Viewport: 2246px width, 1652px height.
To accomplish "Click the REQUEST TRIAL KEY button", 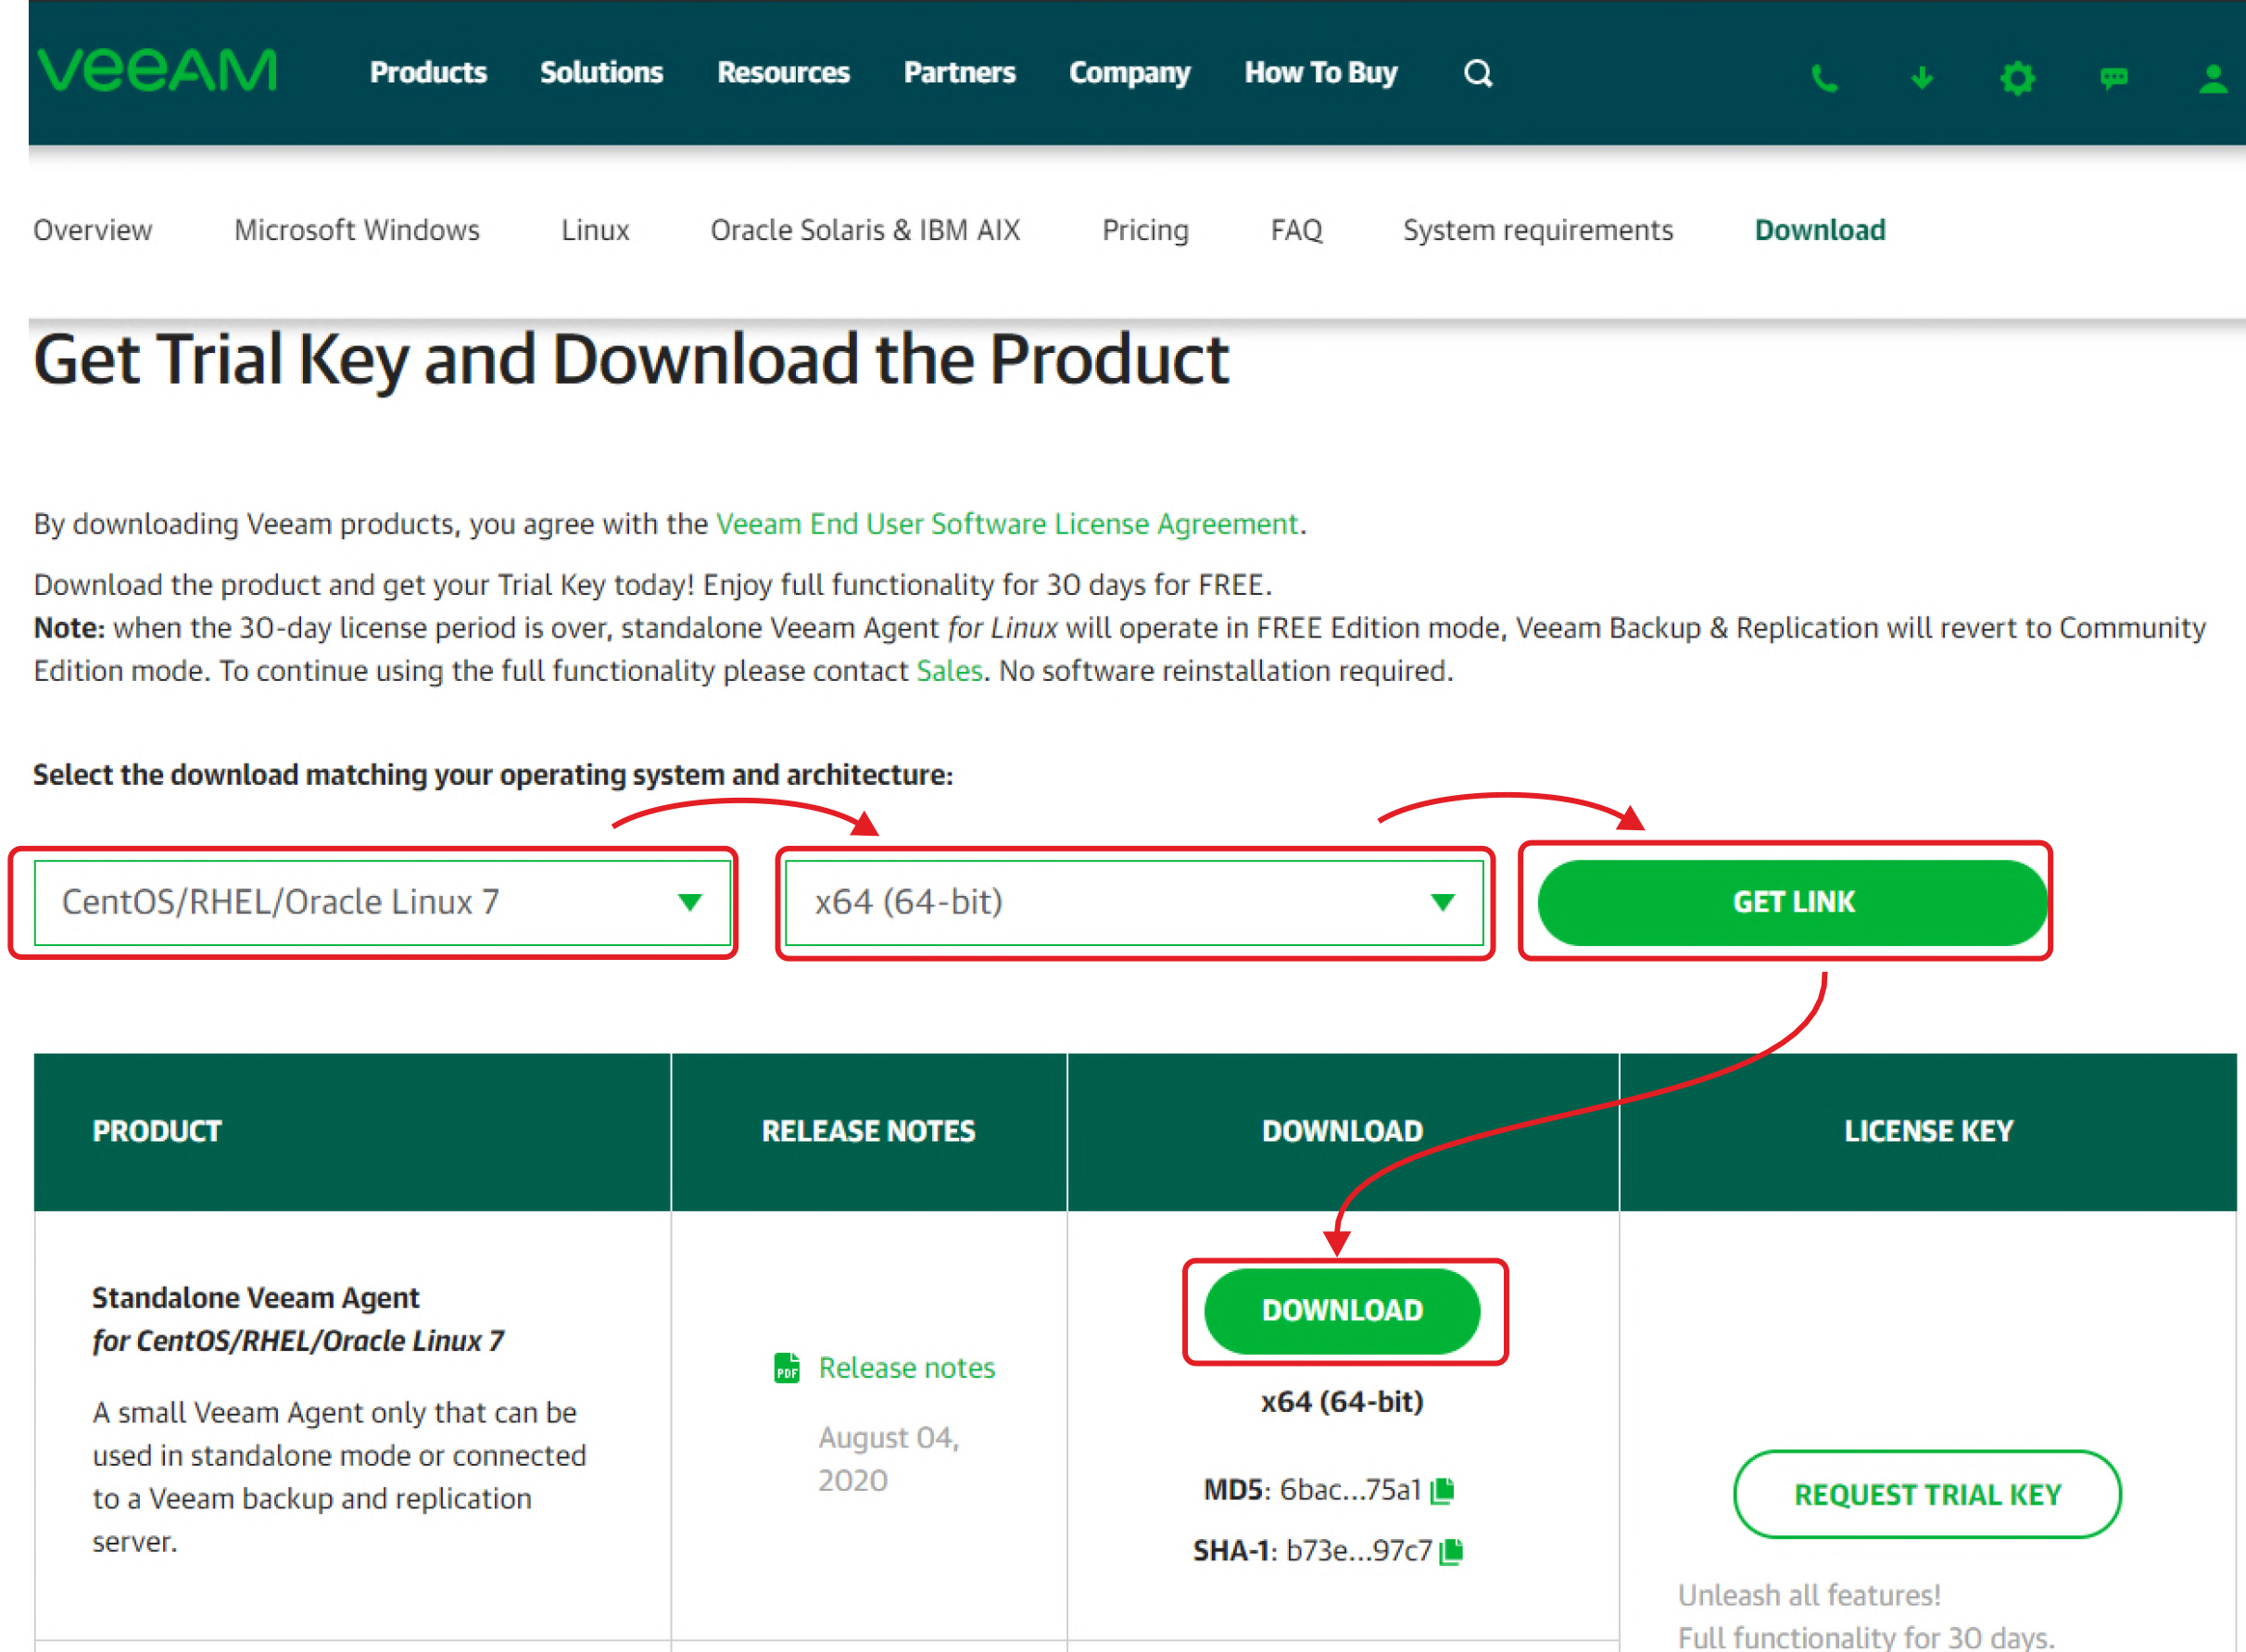I will coord(1926,1494).
